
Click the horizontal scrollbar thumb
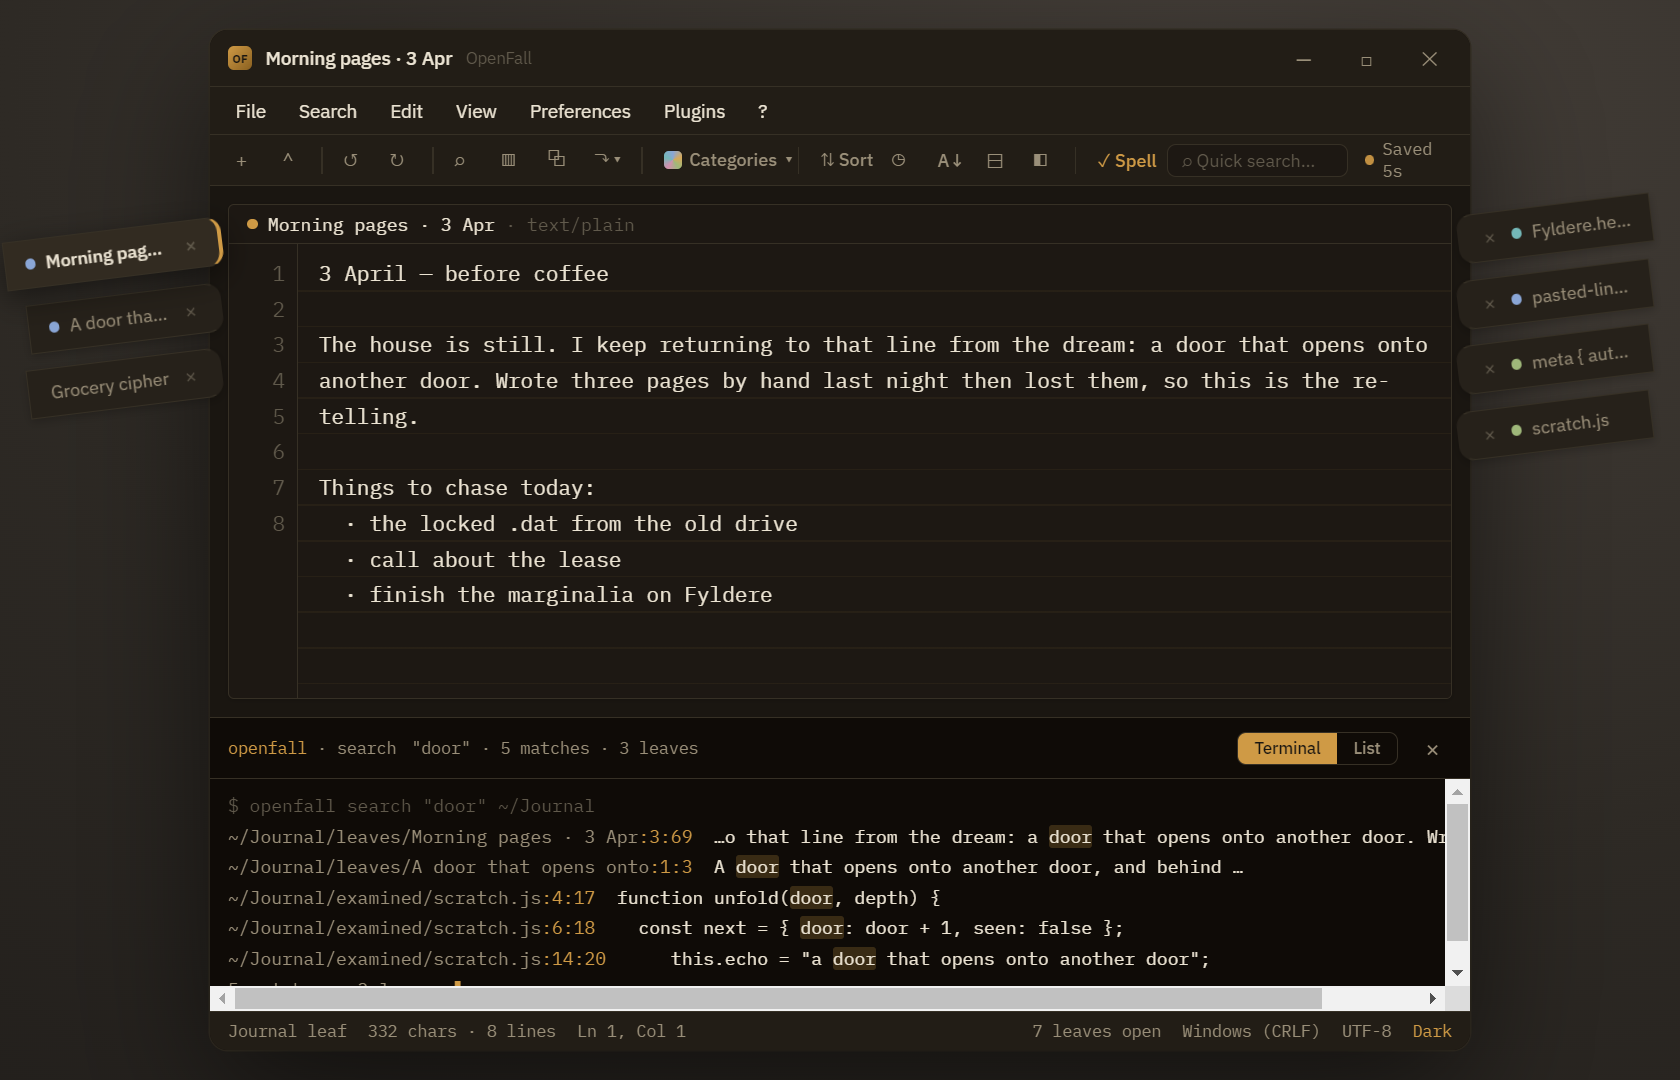(x=778, y=998)
